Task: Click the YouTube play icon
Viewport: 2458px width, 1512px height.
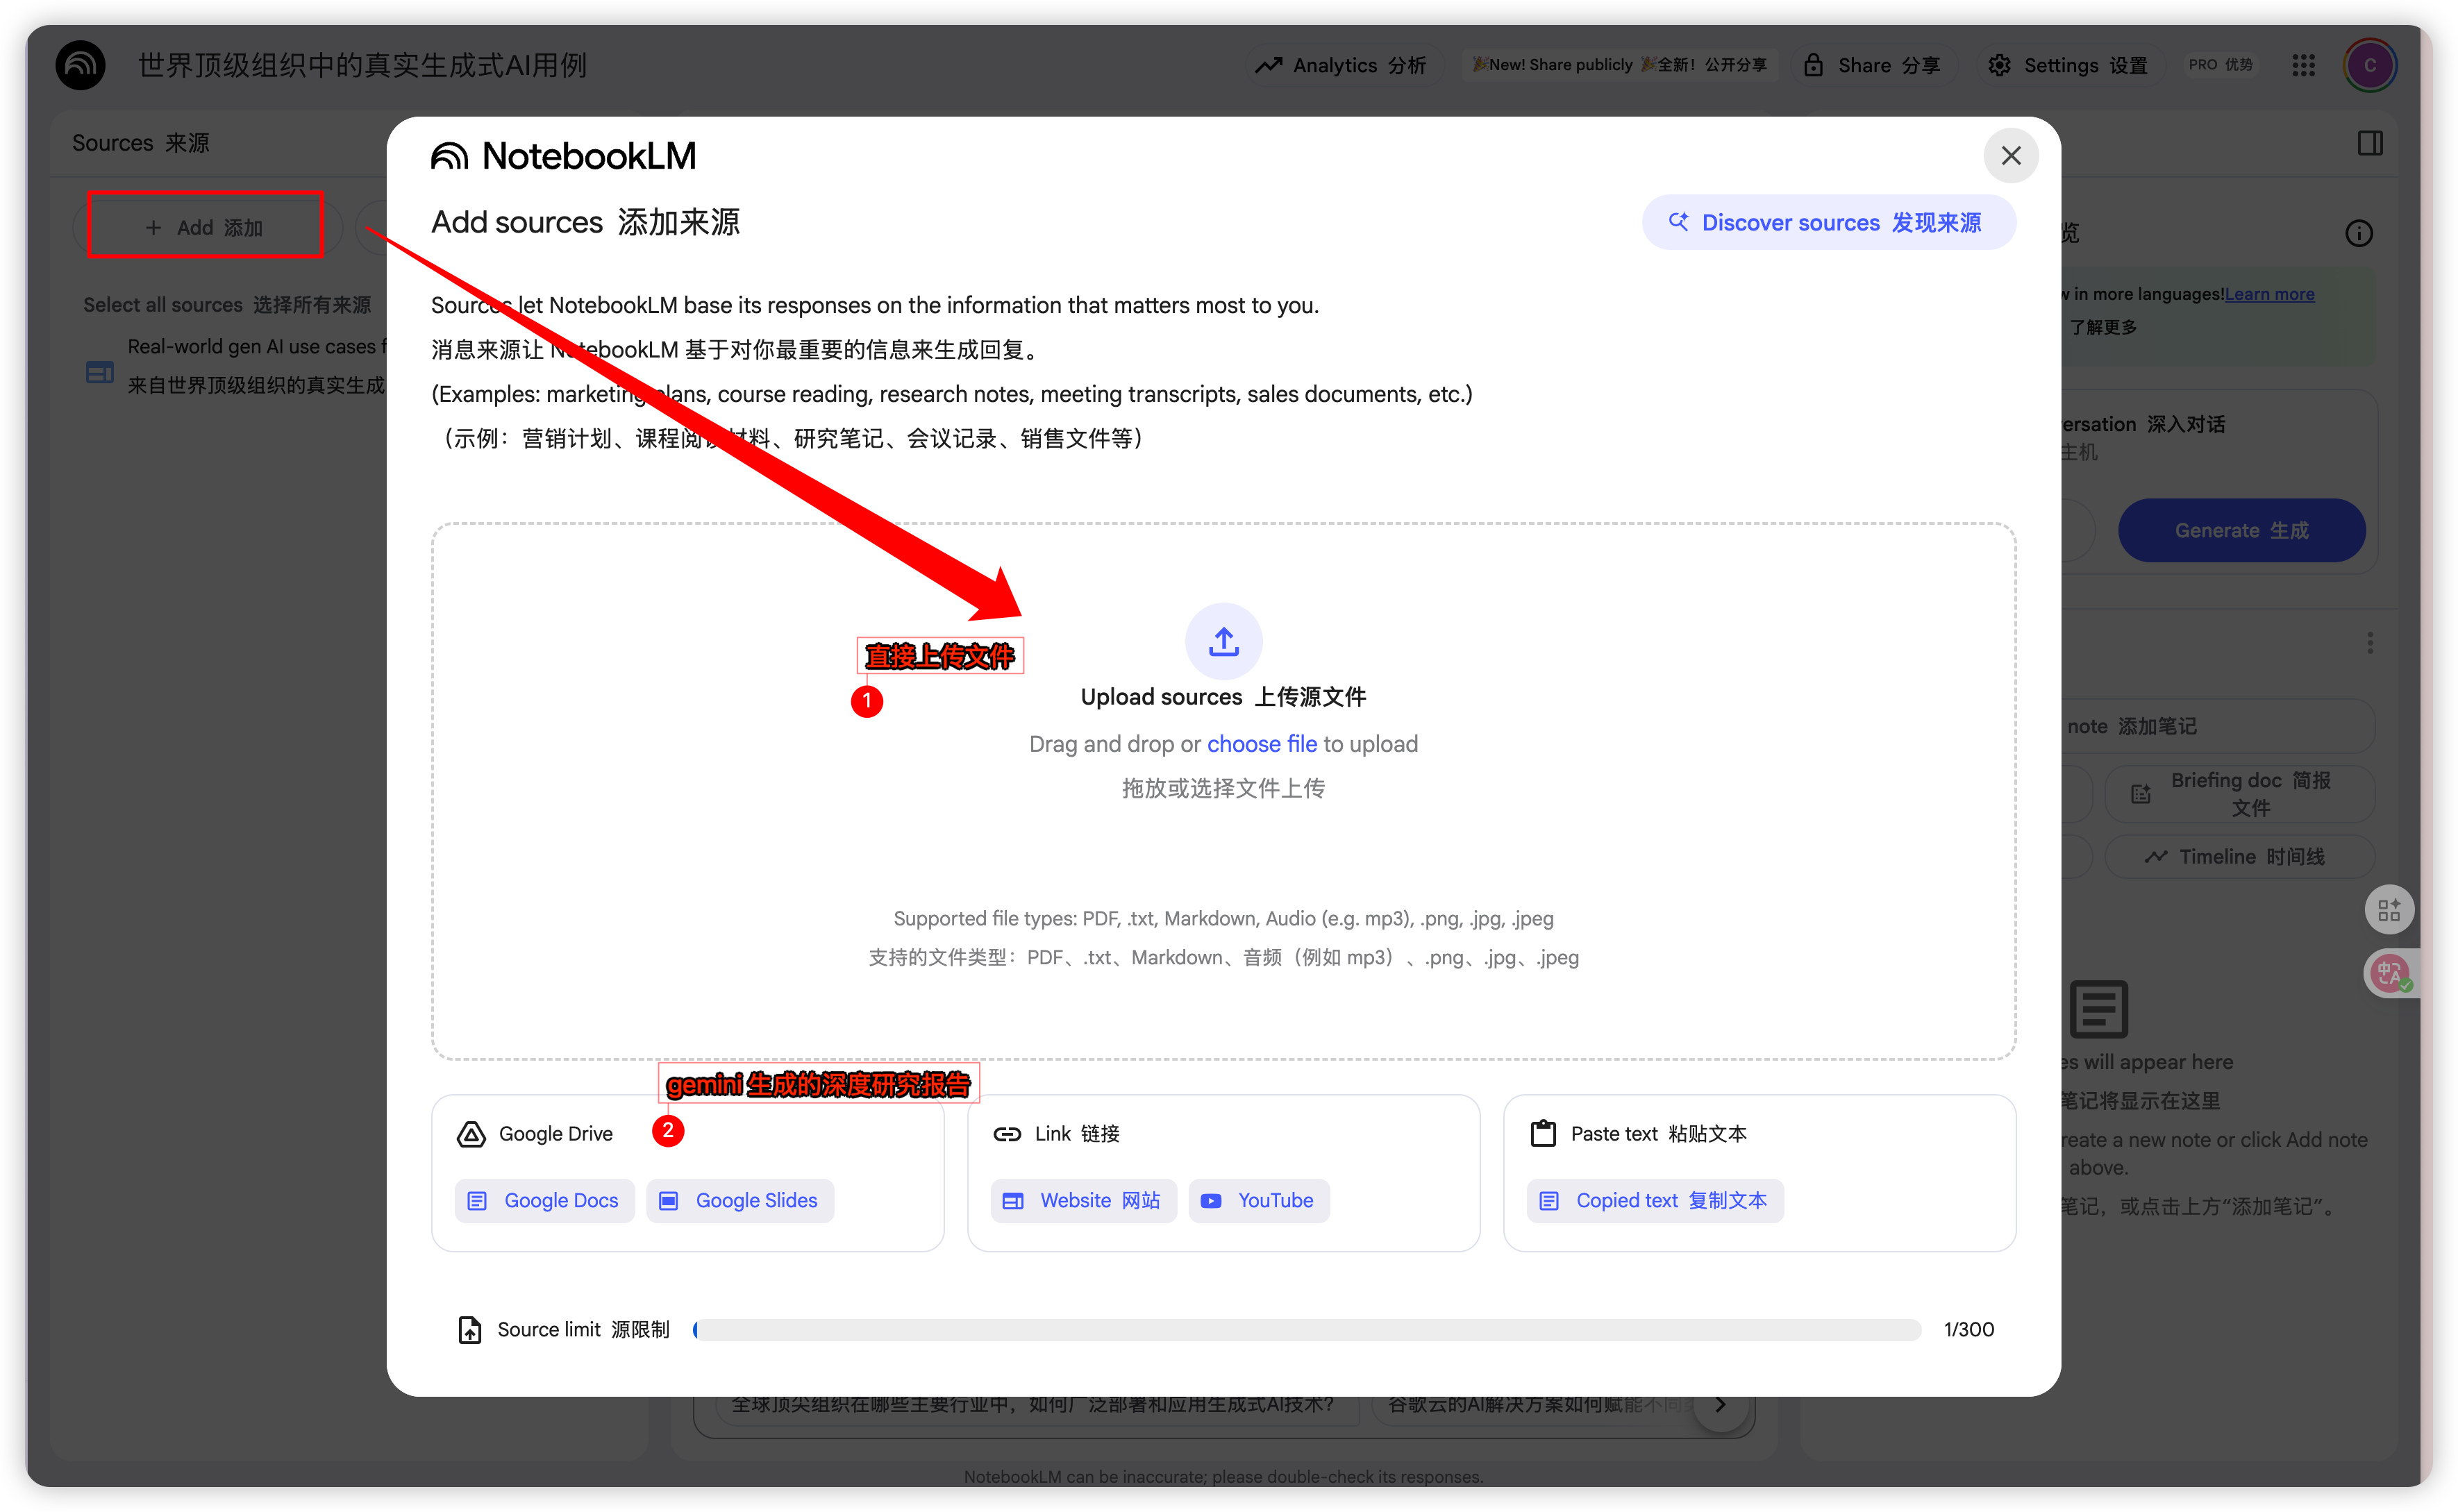Action: [1211, 1201]
